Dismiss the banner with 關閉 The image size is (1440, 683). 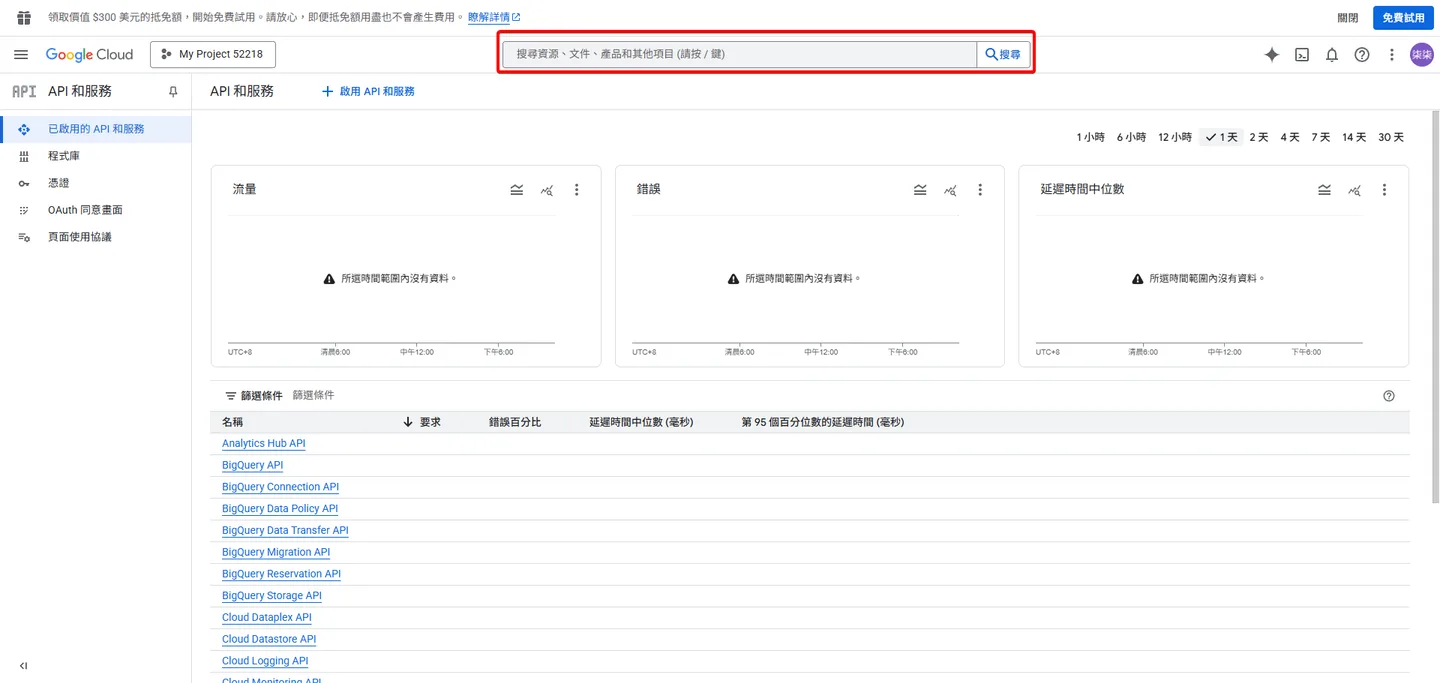1348,18
